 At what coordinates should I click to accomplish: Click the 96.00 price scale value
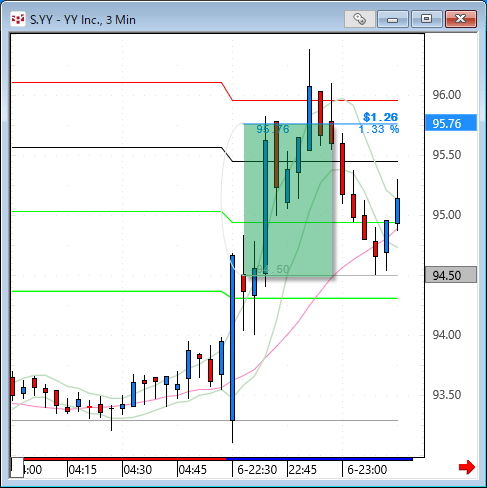point(447,95)
